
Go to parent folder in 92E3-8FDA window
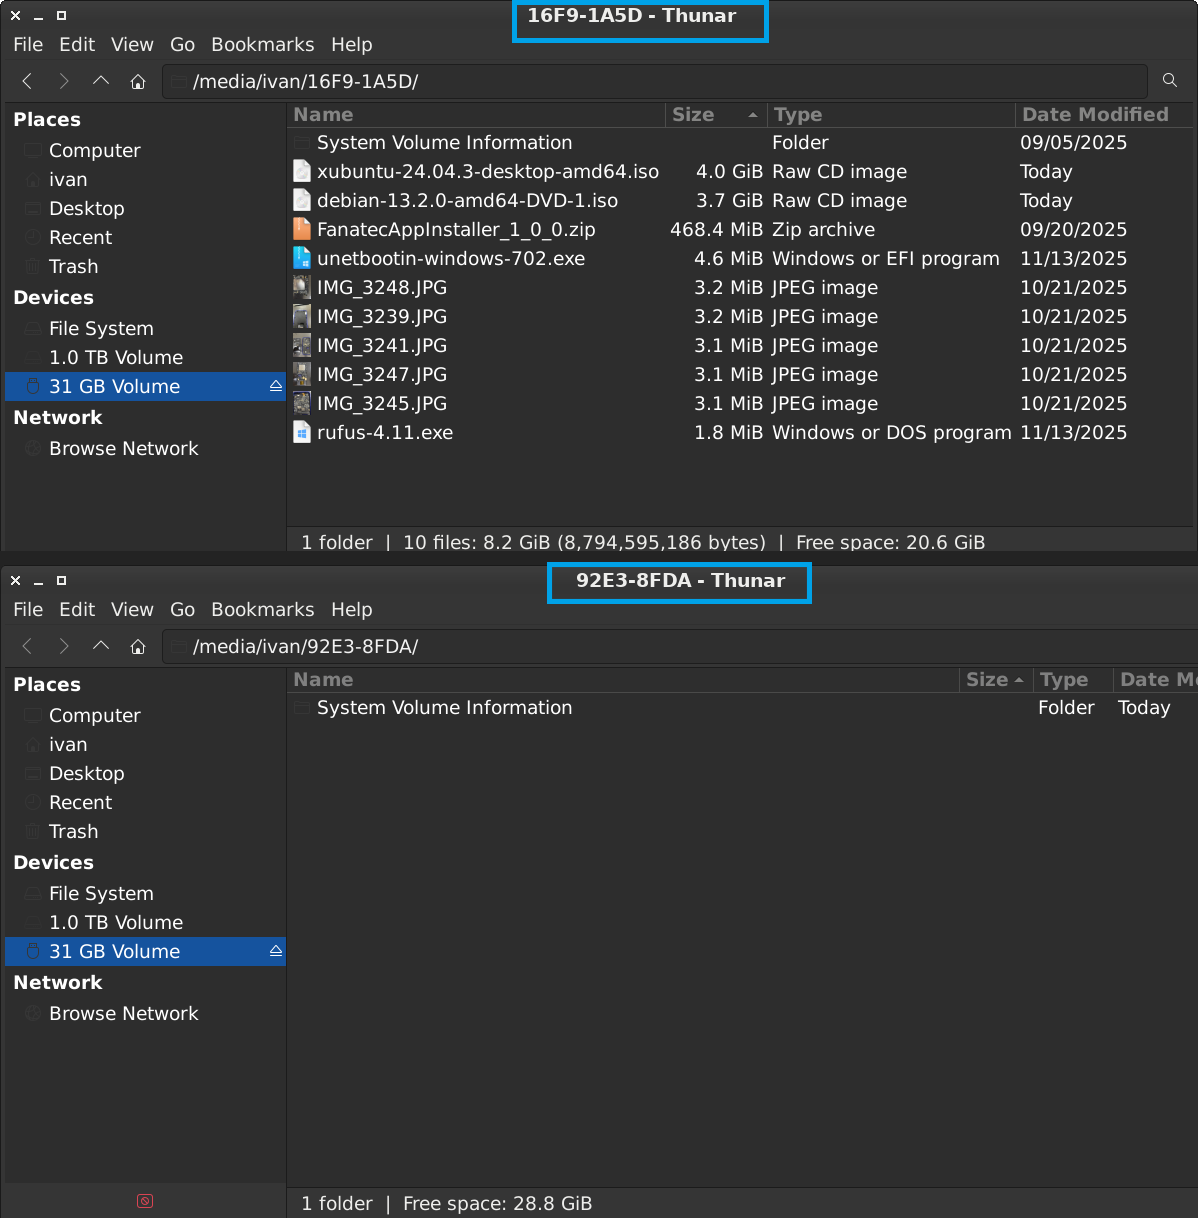point(101,646)
